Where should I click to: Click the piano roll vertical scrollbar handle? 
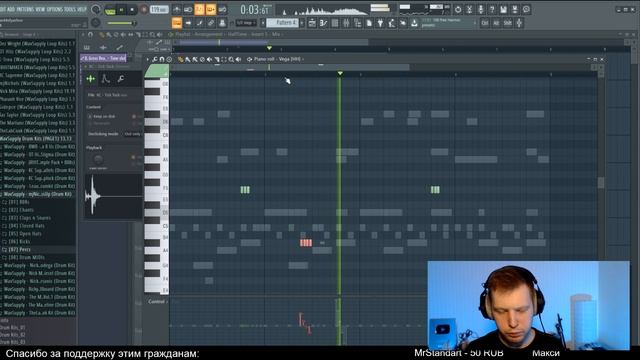tap(601, 182)
